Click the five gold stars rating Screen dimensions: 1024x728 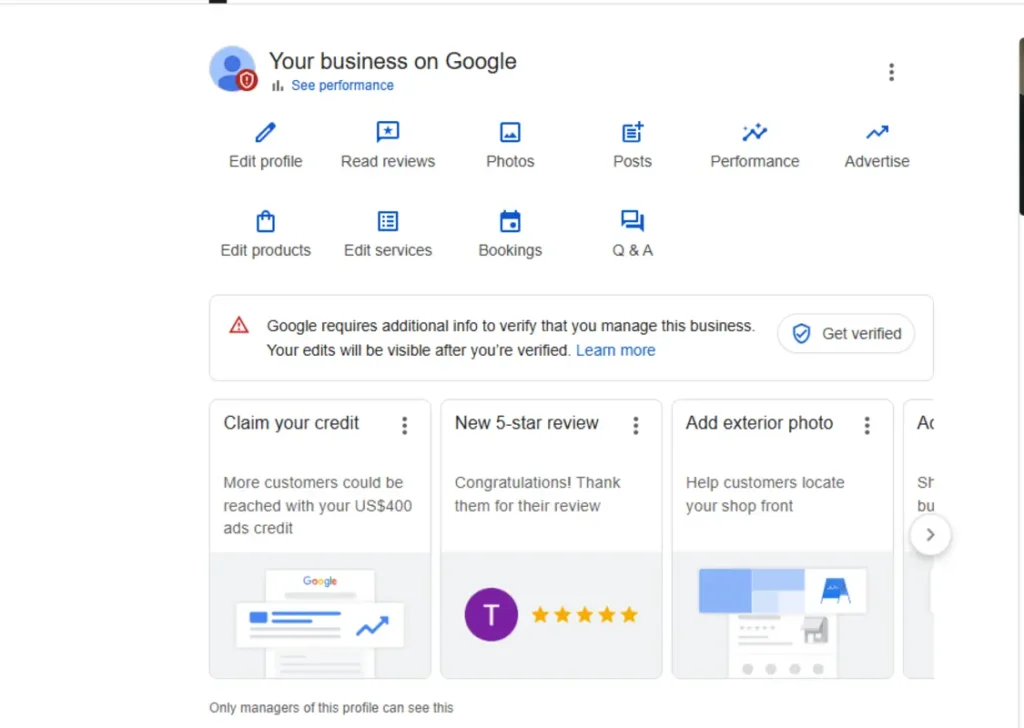[x=584, y=614]
